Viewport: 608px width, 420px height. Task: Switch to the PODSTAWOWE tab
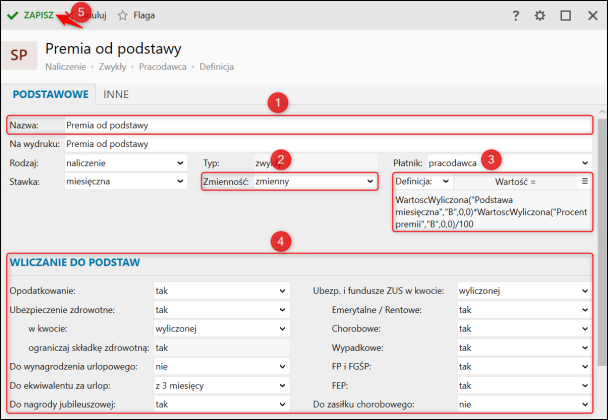50,94
